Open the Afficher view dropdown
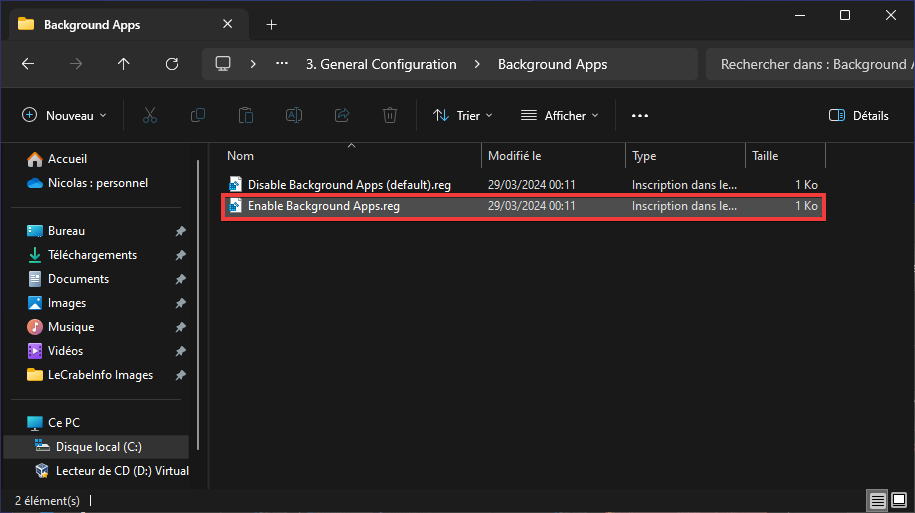Viewport: 915px width, 513px height. pyautogui.click(x=560, y=116)
